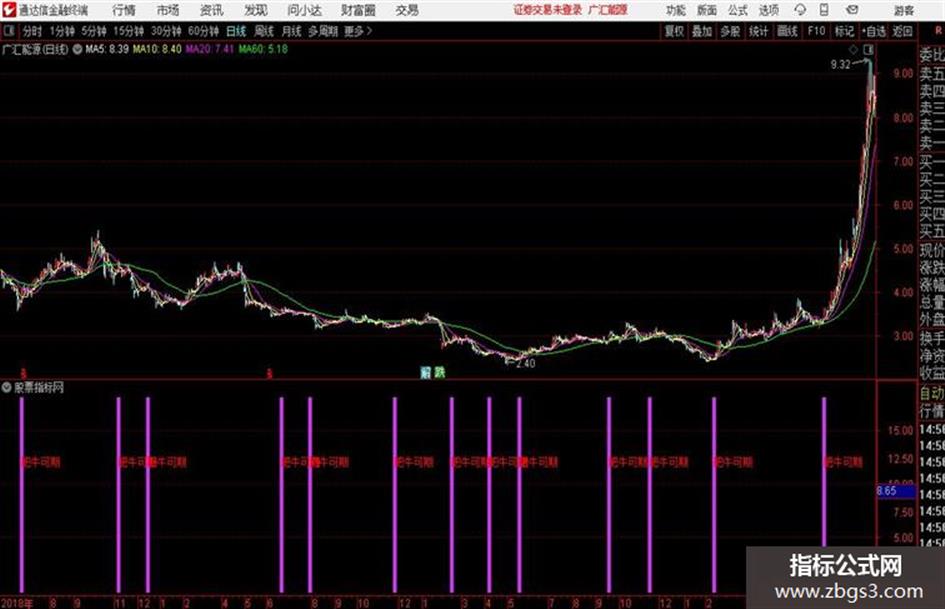This screenshot has width=945, height=609.
Task: Select the 多周期 tab
Action: click(x=323, y=31)
